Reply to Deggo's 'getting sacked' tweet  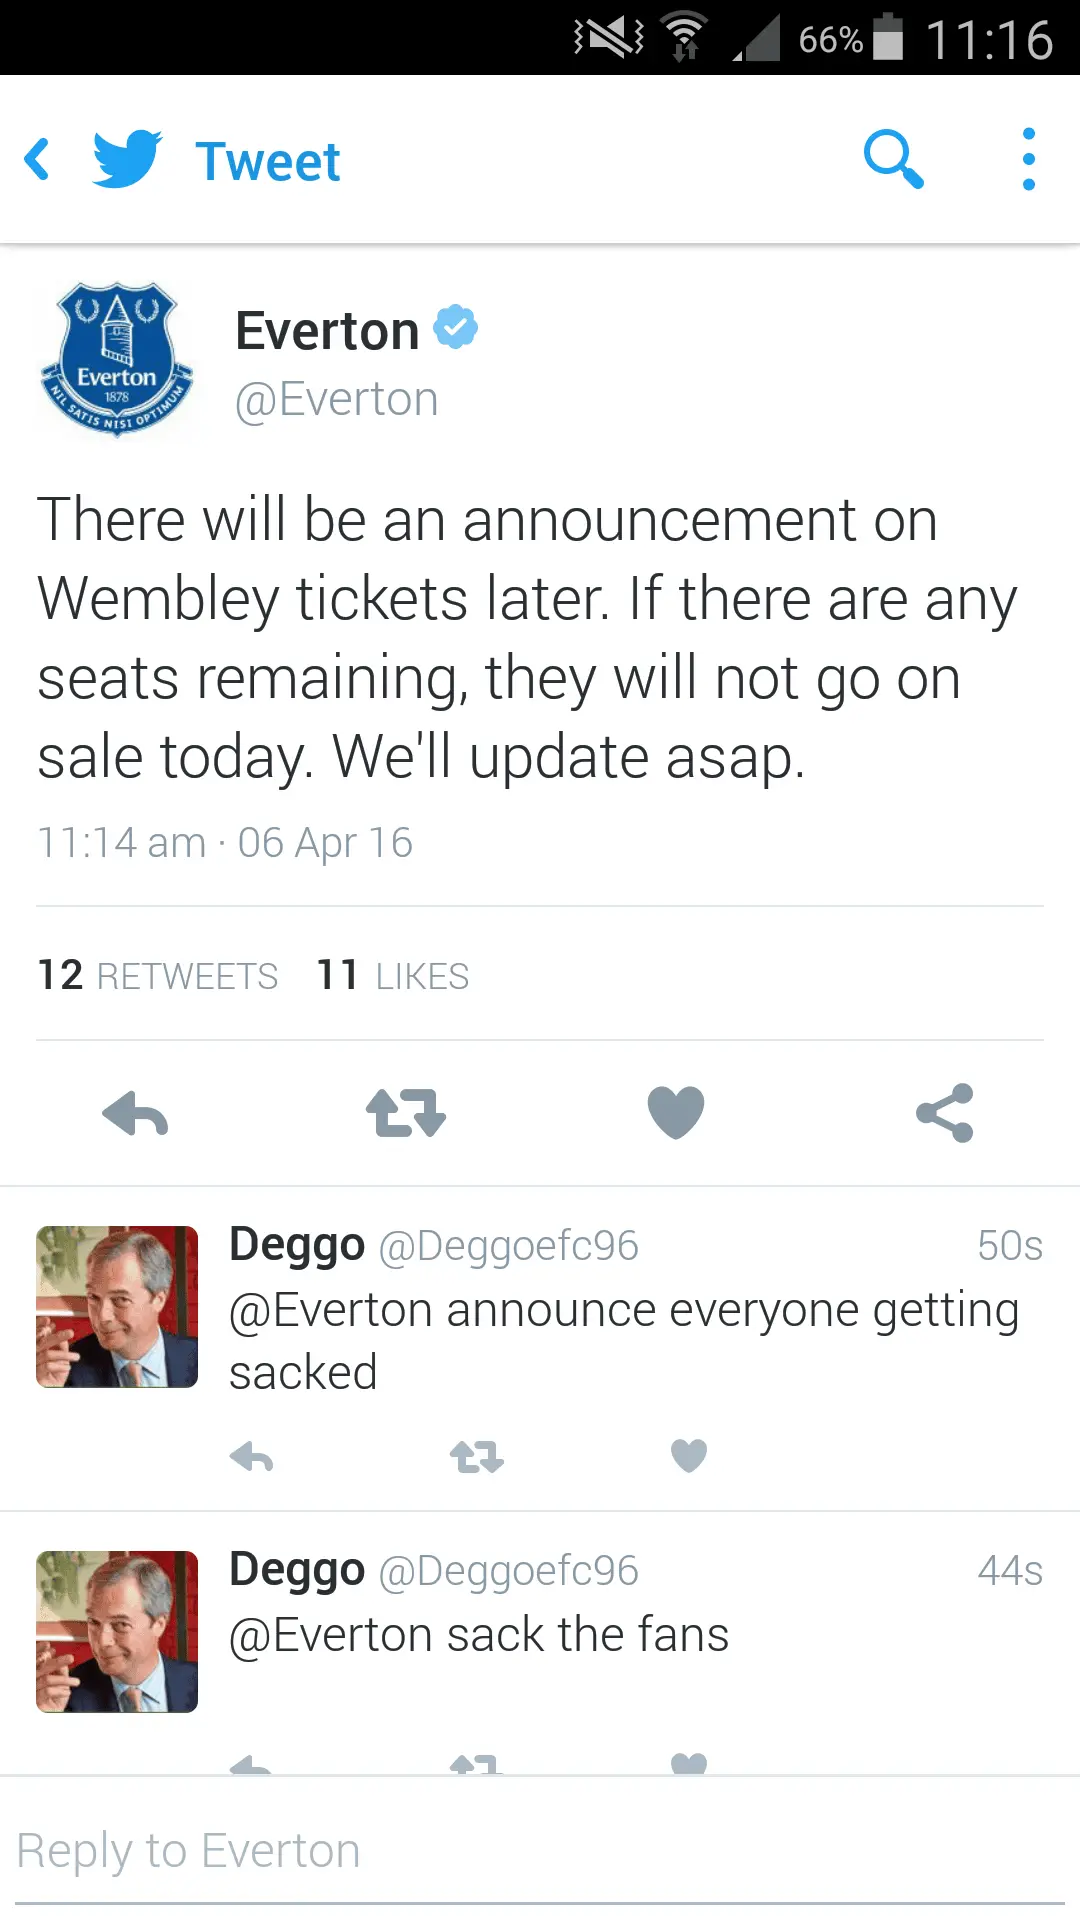(x=251, y=1457)
